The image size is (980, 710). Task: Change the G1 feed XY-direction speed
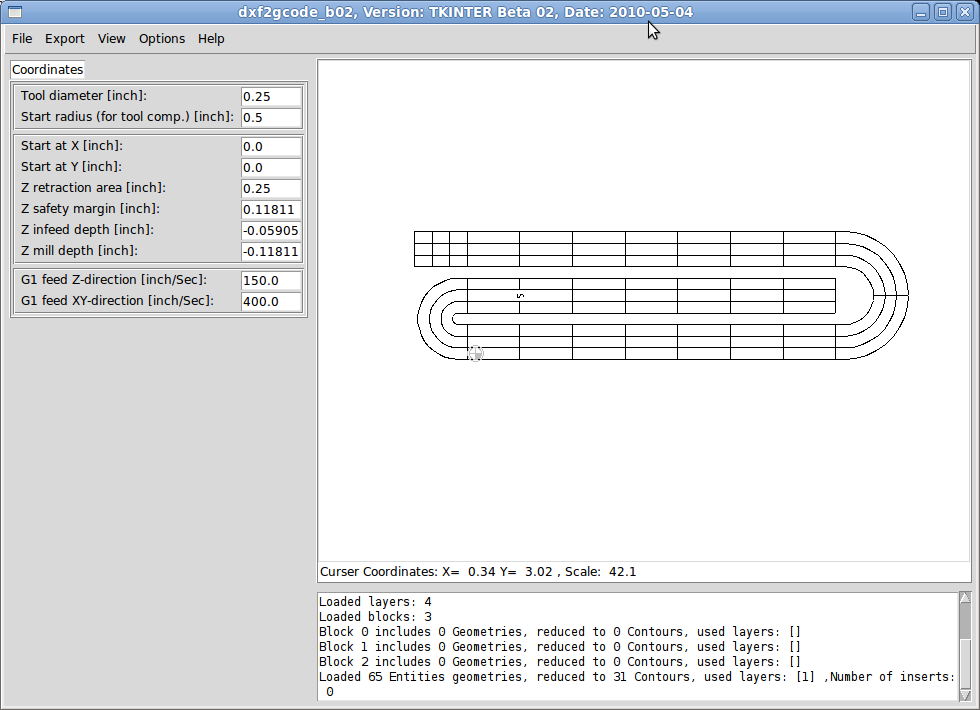pyautogui.click(x=270, y=301)
